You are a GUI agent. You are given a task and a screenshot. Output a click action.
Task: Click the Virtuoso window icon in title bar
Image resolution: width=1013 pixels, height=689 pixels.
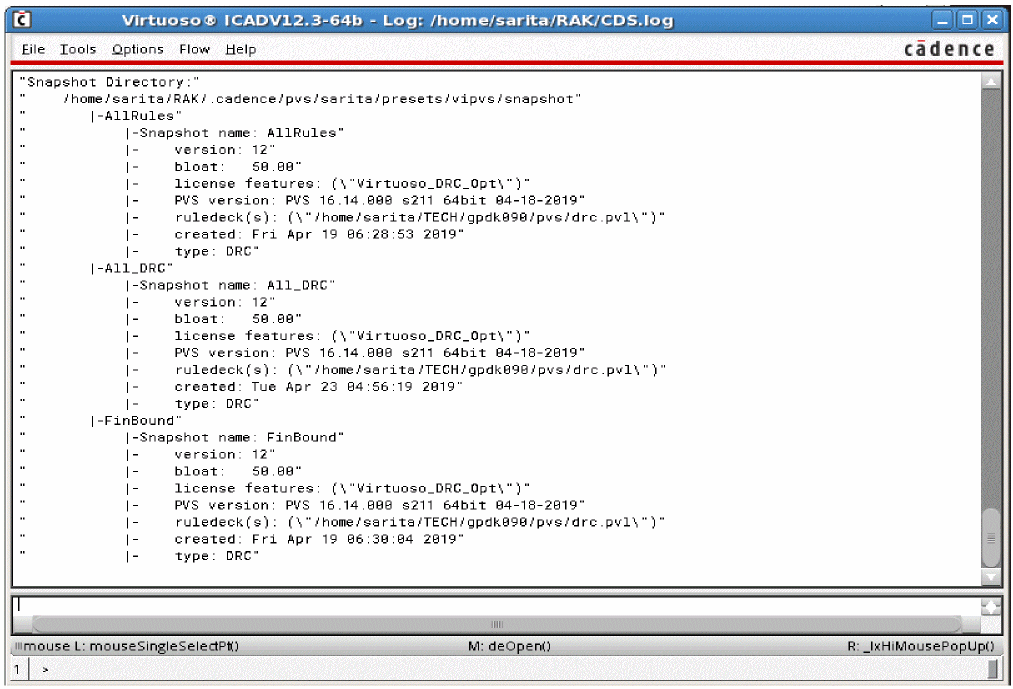[x=22, y=20]
